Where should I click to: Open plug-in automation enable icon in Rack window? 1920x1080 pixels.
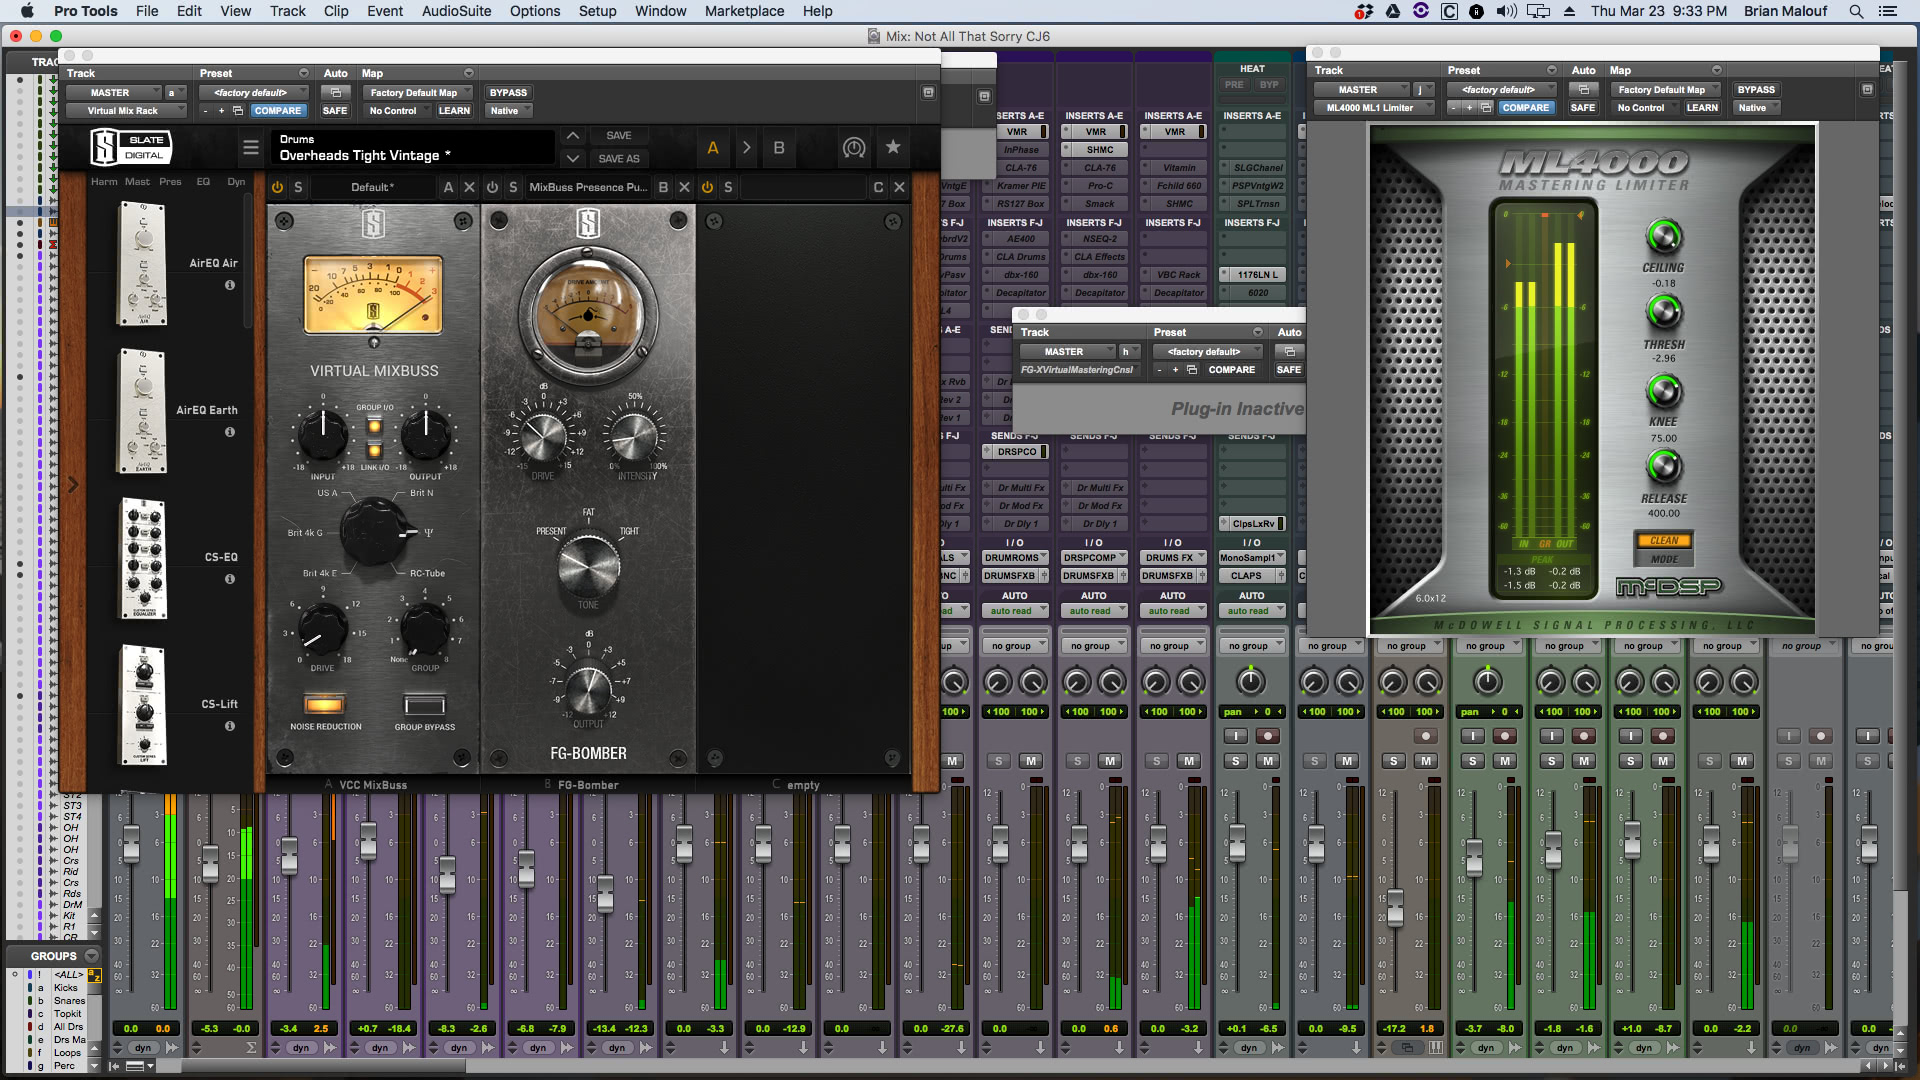click(x=336, y=93)
